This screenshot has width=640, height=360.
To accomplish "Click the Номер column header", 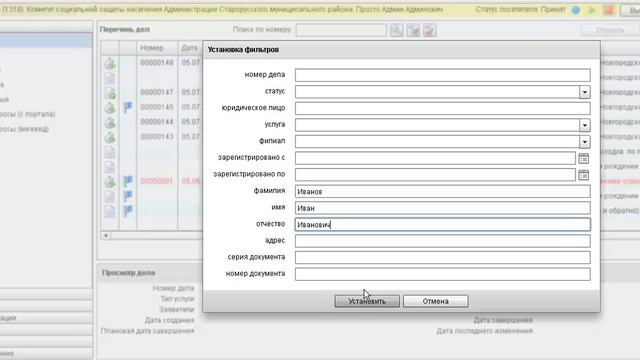I will coord(157,48).
